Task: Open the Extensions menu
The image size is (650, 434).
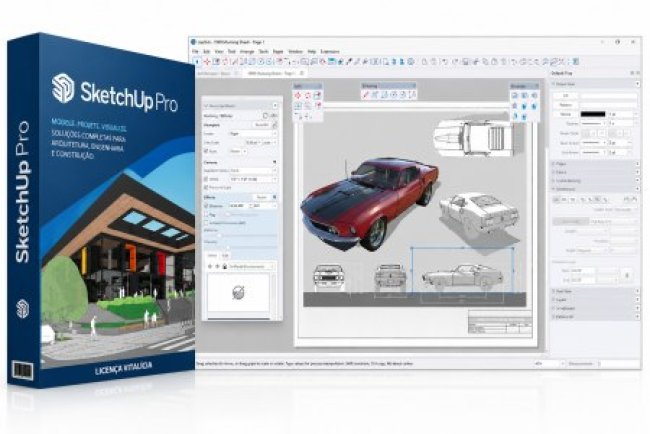Action: (330, 51)
